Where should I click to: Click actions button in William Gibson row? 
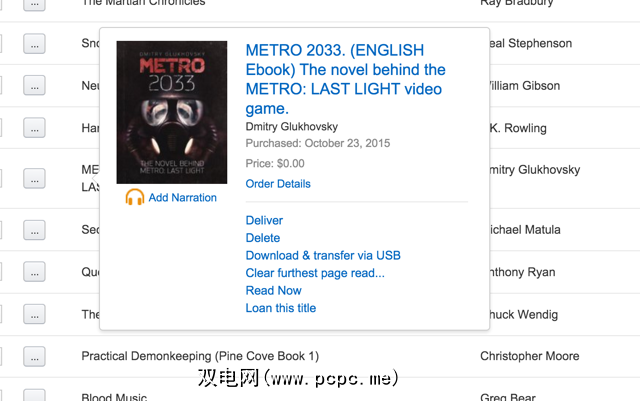coord(35,86)
